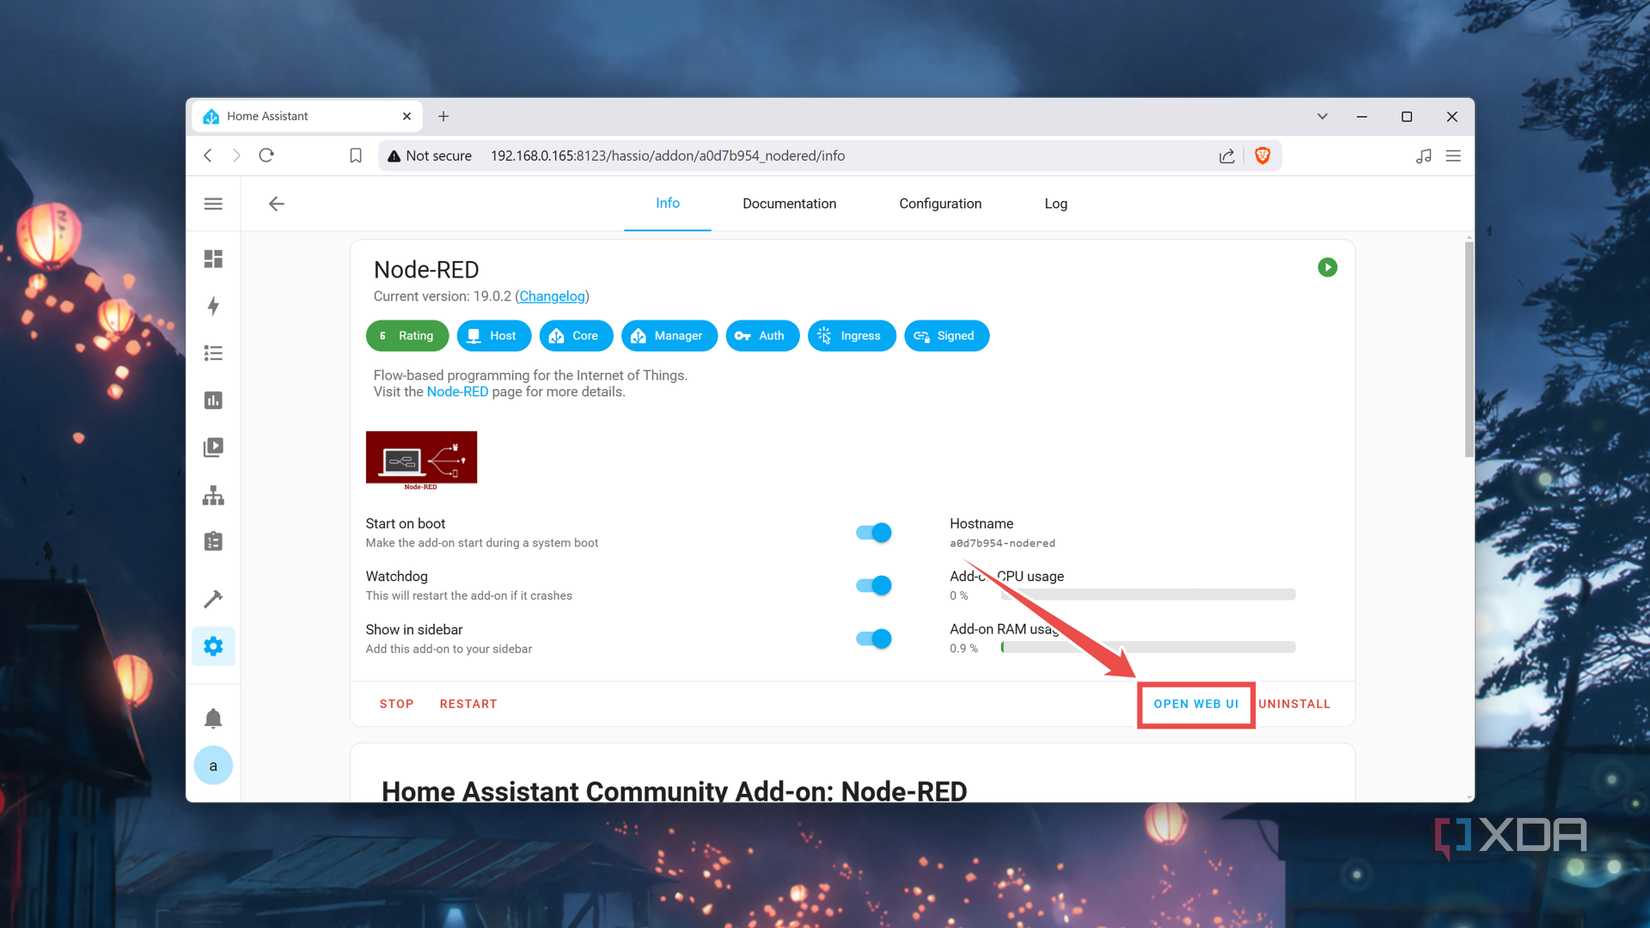Open the Node-RED Changelog link
This screenshot has width=1650, height=928.
coord(552,296)
